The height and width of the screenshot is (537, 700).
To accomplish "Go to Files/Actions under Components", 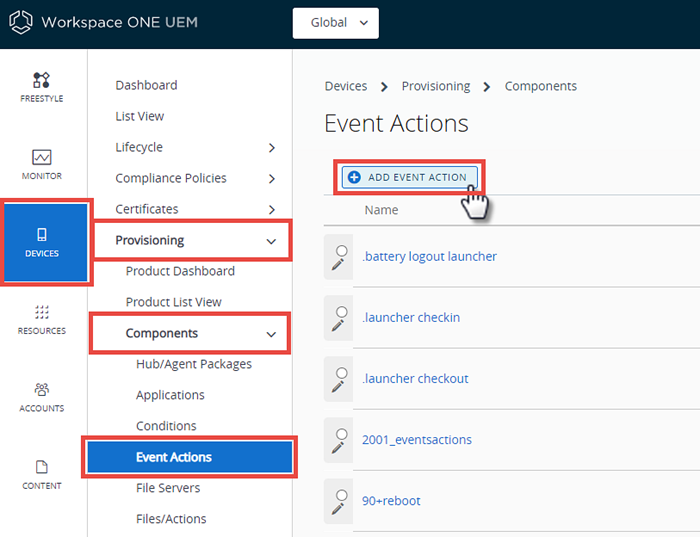I will coord(171,519).
